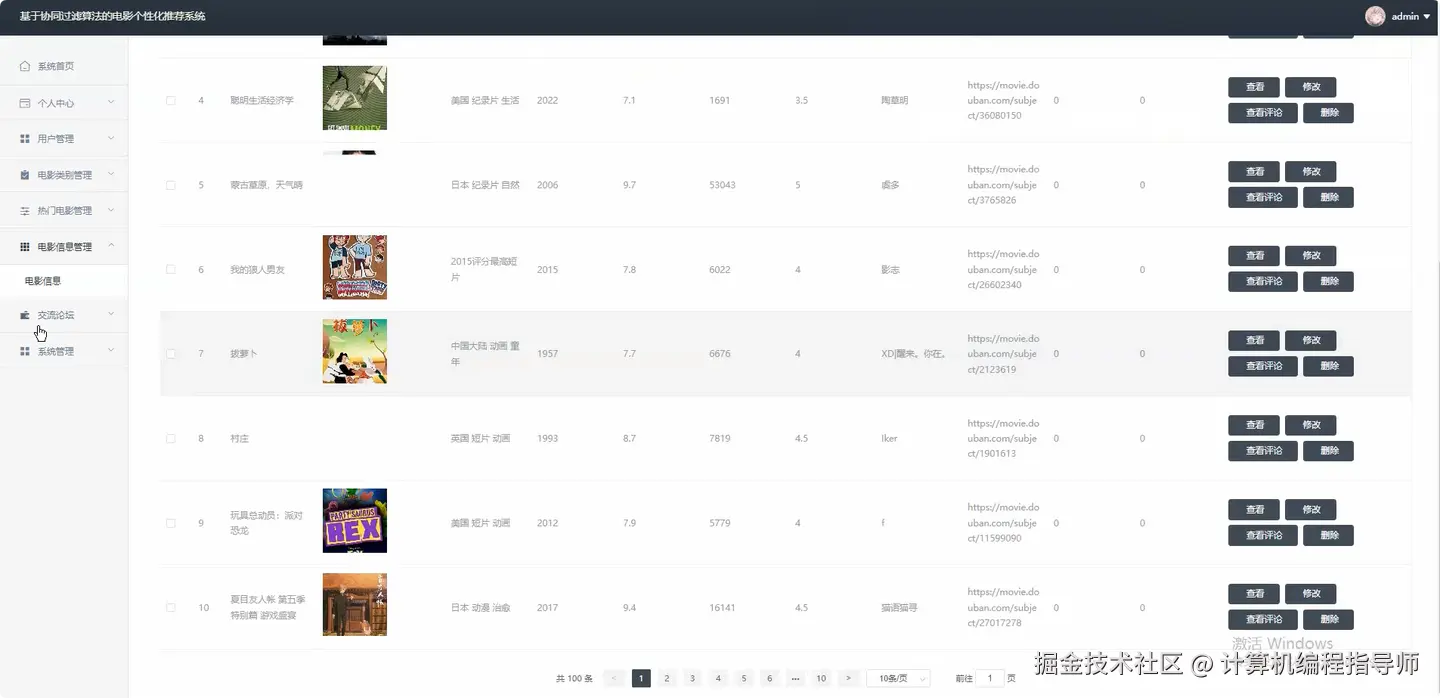Open poster thumbnail for 拔萝卜

pos(355,351)
